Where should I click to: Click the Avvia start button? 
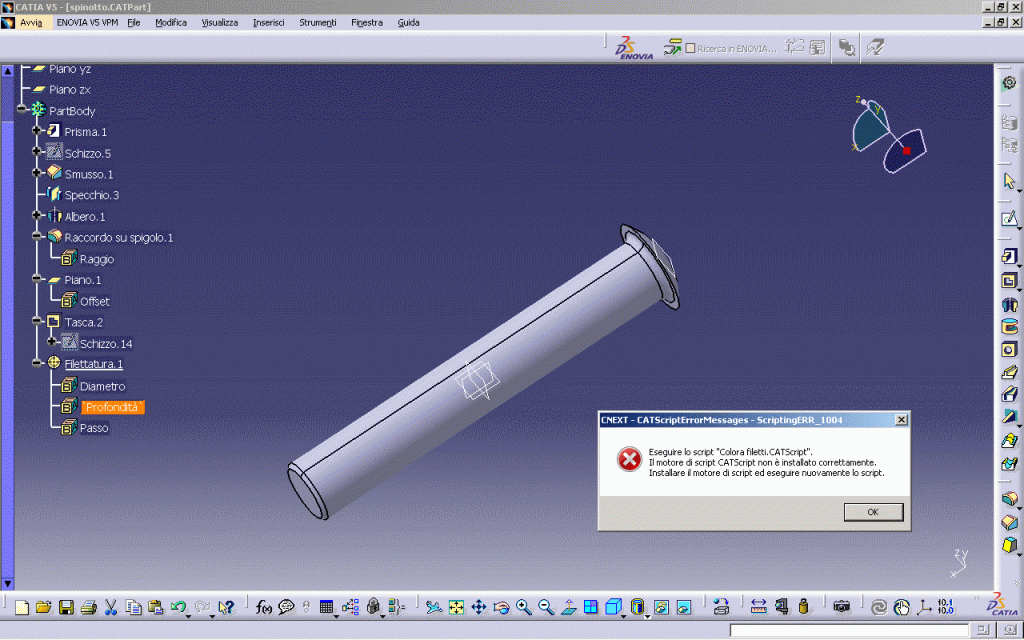point(30,22)
